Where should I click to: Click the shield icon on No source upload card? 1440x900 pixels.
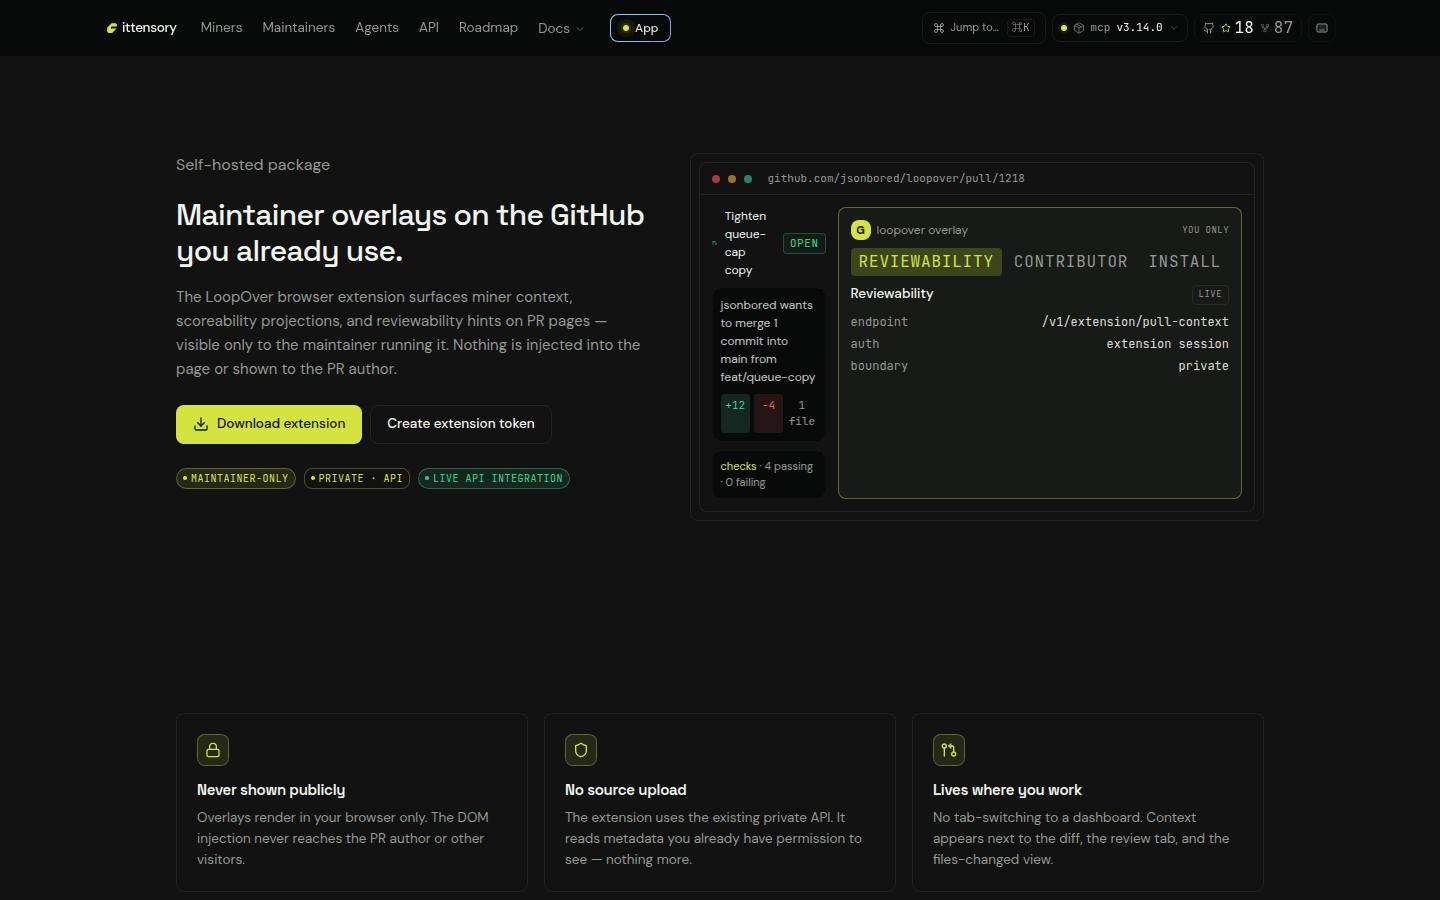(581, 750)
